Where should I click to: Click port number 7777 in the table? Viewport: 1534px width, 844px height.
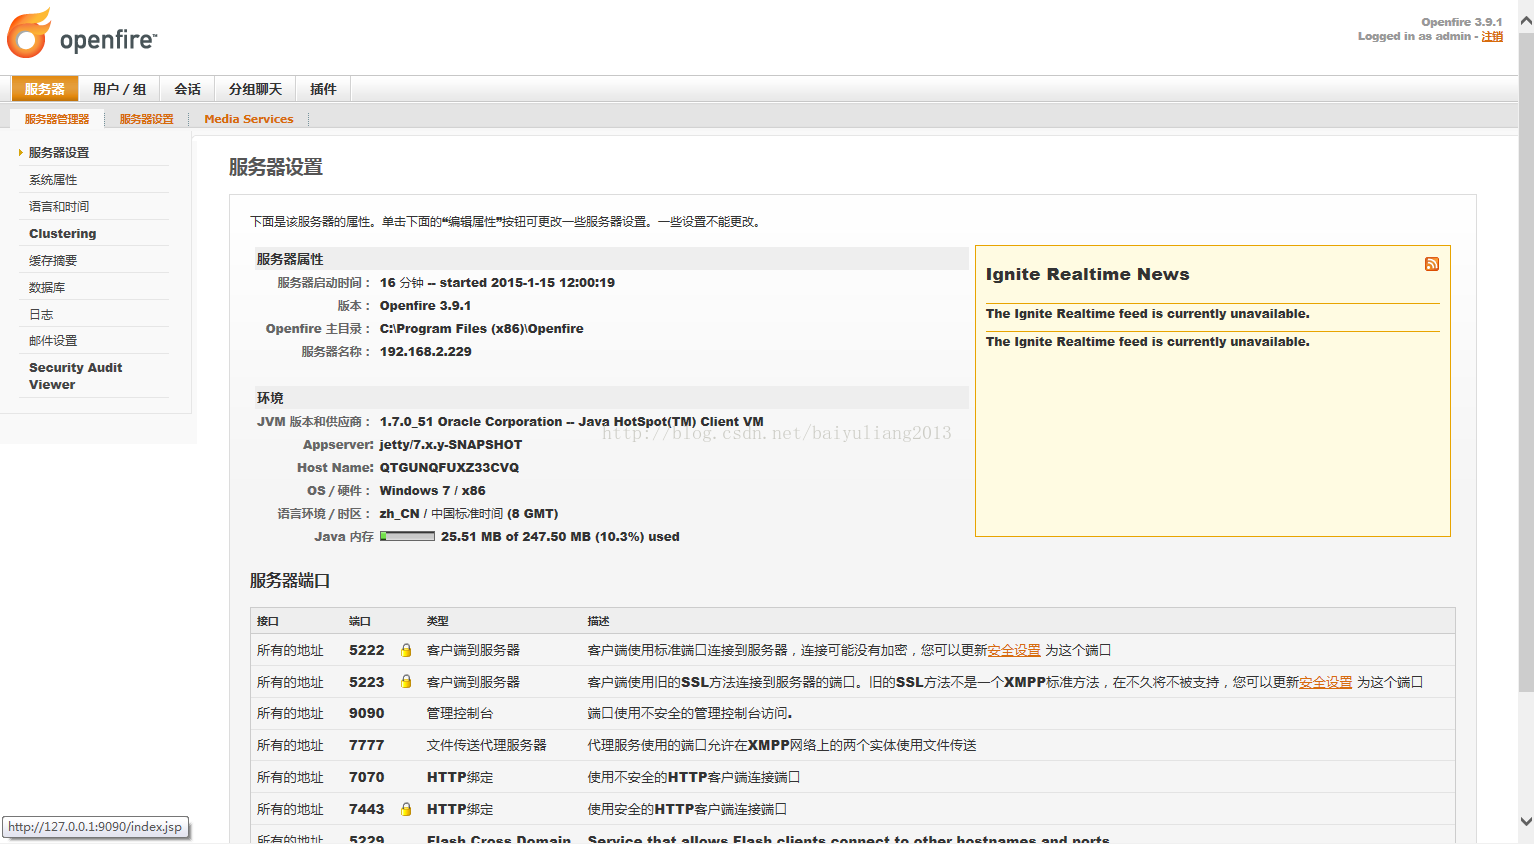click(366, 745)
